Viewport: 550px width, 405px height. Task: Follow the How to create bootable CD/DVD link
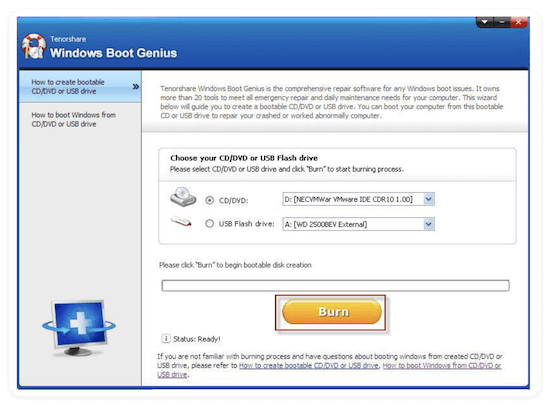pyautogui.click(x=309, y=365)
